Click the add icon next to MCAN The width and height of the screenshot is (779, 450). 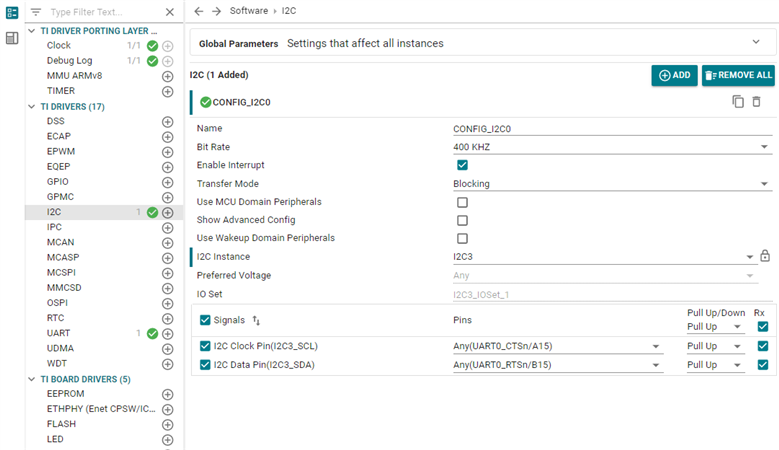tap(168, 242)
